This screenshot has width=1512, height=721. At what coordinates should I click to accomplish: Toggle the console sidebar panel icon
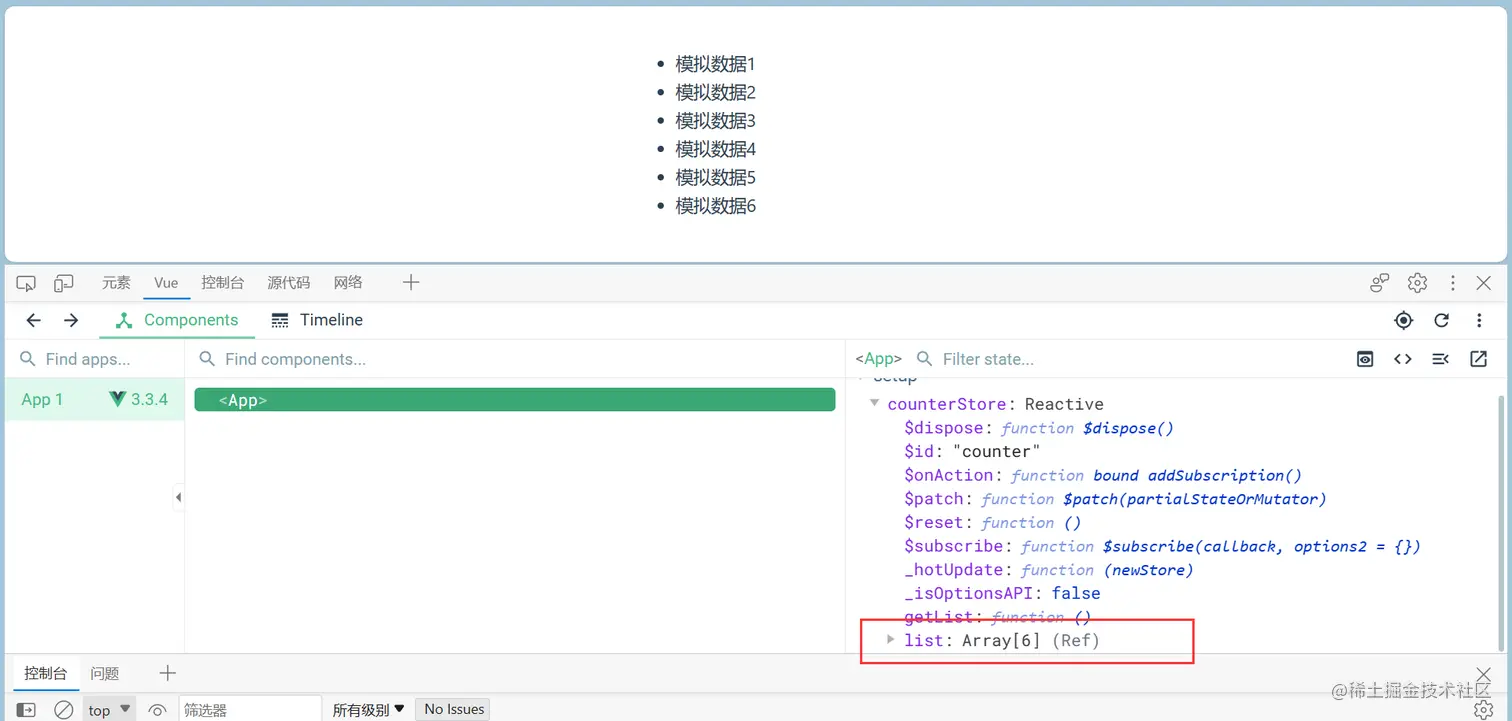[x=27, y=710]
